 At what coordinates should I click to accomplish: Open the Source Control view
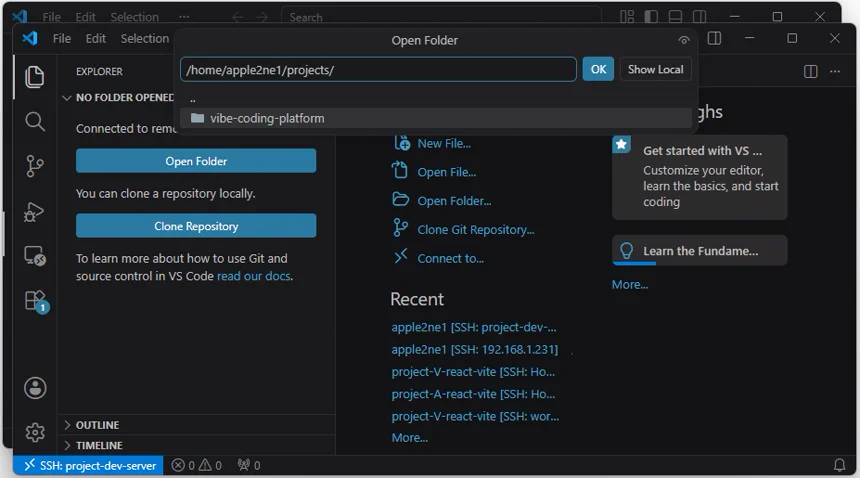click(x=35, y=166)
